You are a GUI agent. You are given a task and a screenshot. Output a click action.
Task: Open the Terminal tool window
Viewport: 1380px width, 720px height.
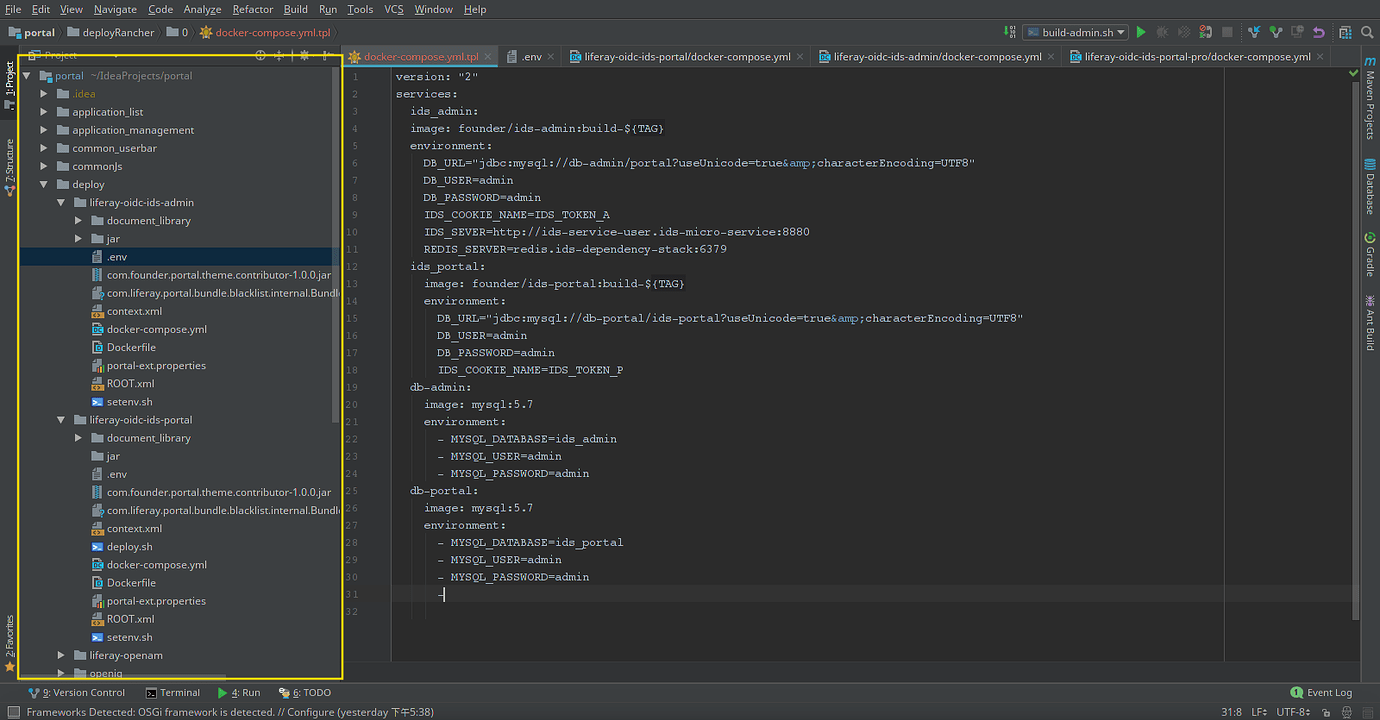coord(172,692)
